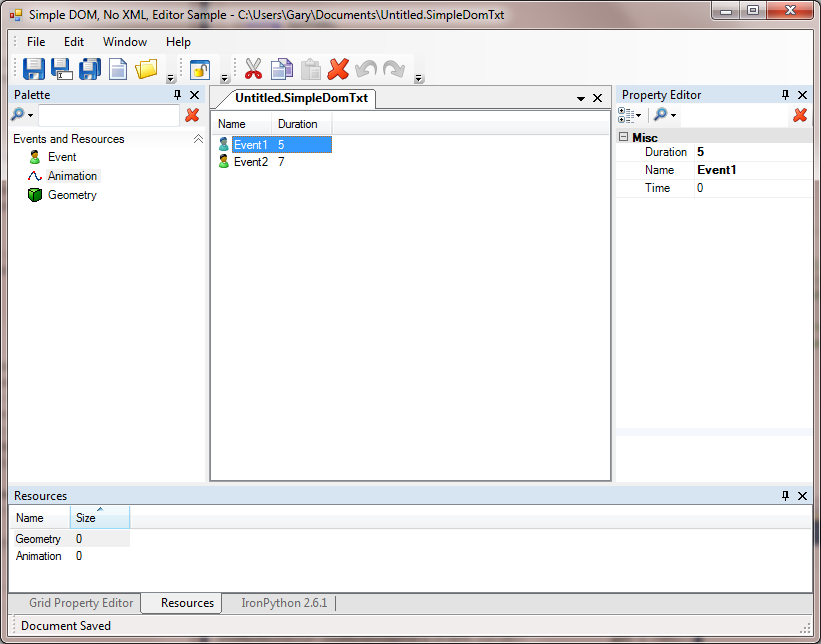The width and height of the screenshot is (821, 644).
Task: Edit the Time value 0 in Property Editor
Action: point(753,187)
